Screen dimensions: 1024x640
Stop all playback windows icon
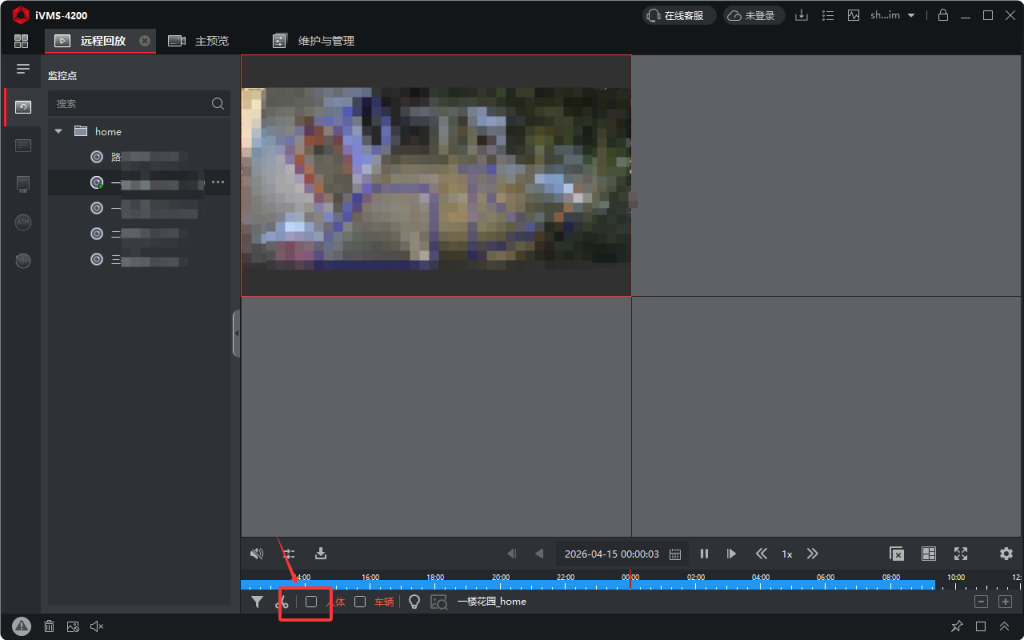[897, 554]
